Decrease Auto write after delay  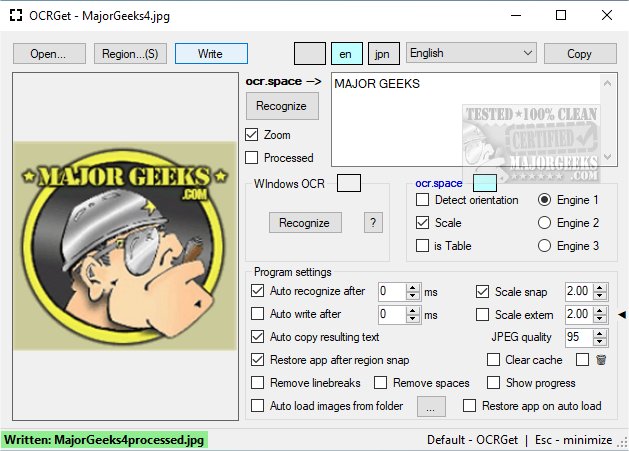pyautogui.click(x=413, y=319)
